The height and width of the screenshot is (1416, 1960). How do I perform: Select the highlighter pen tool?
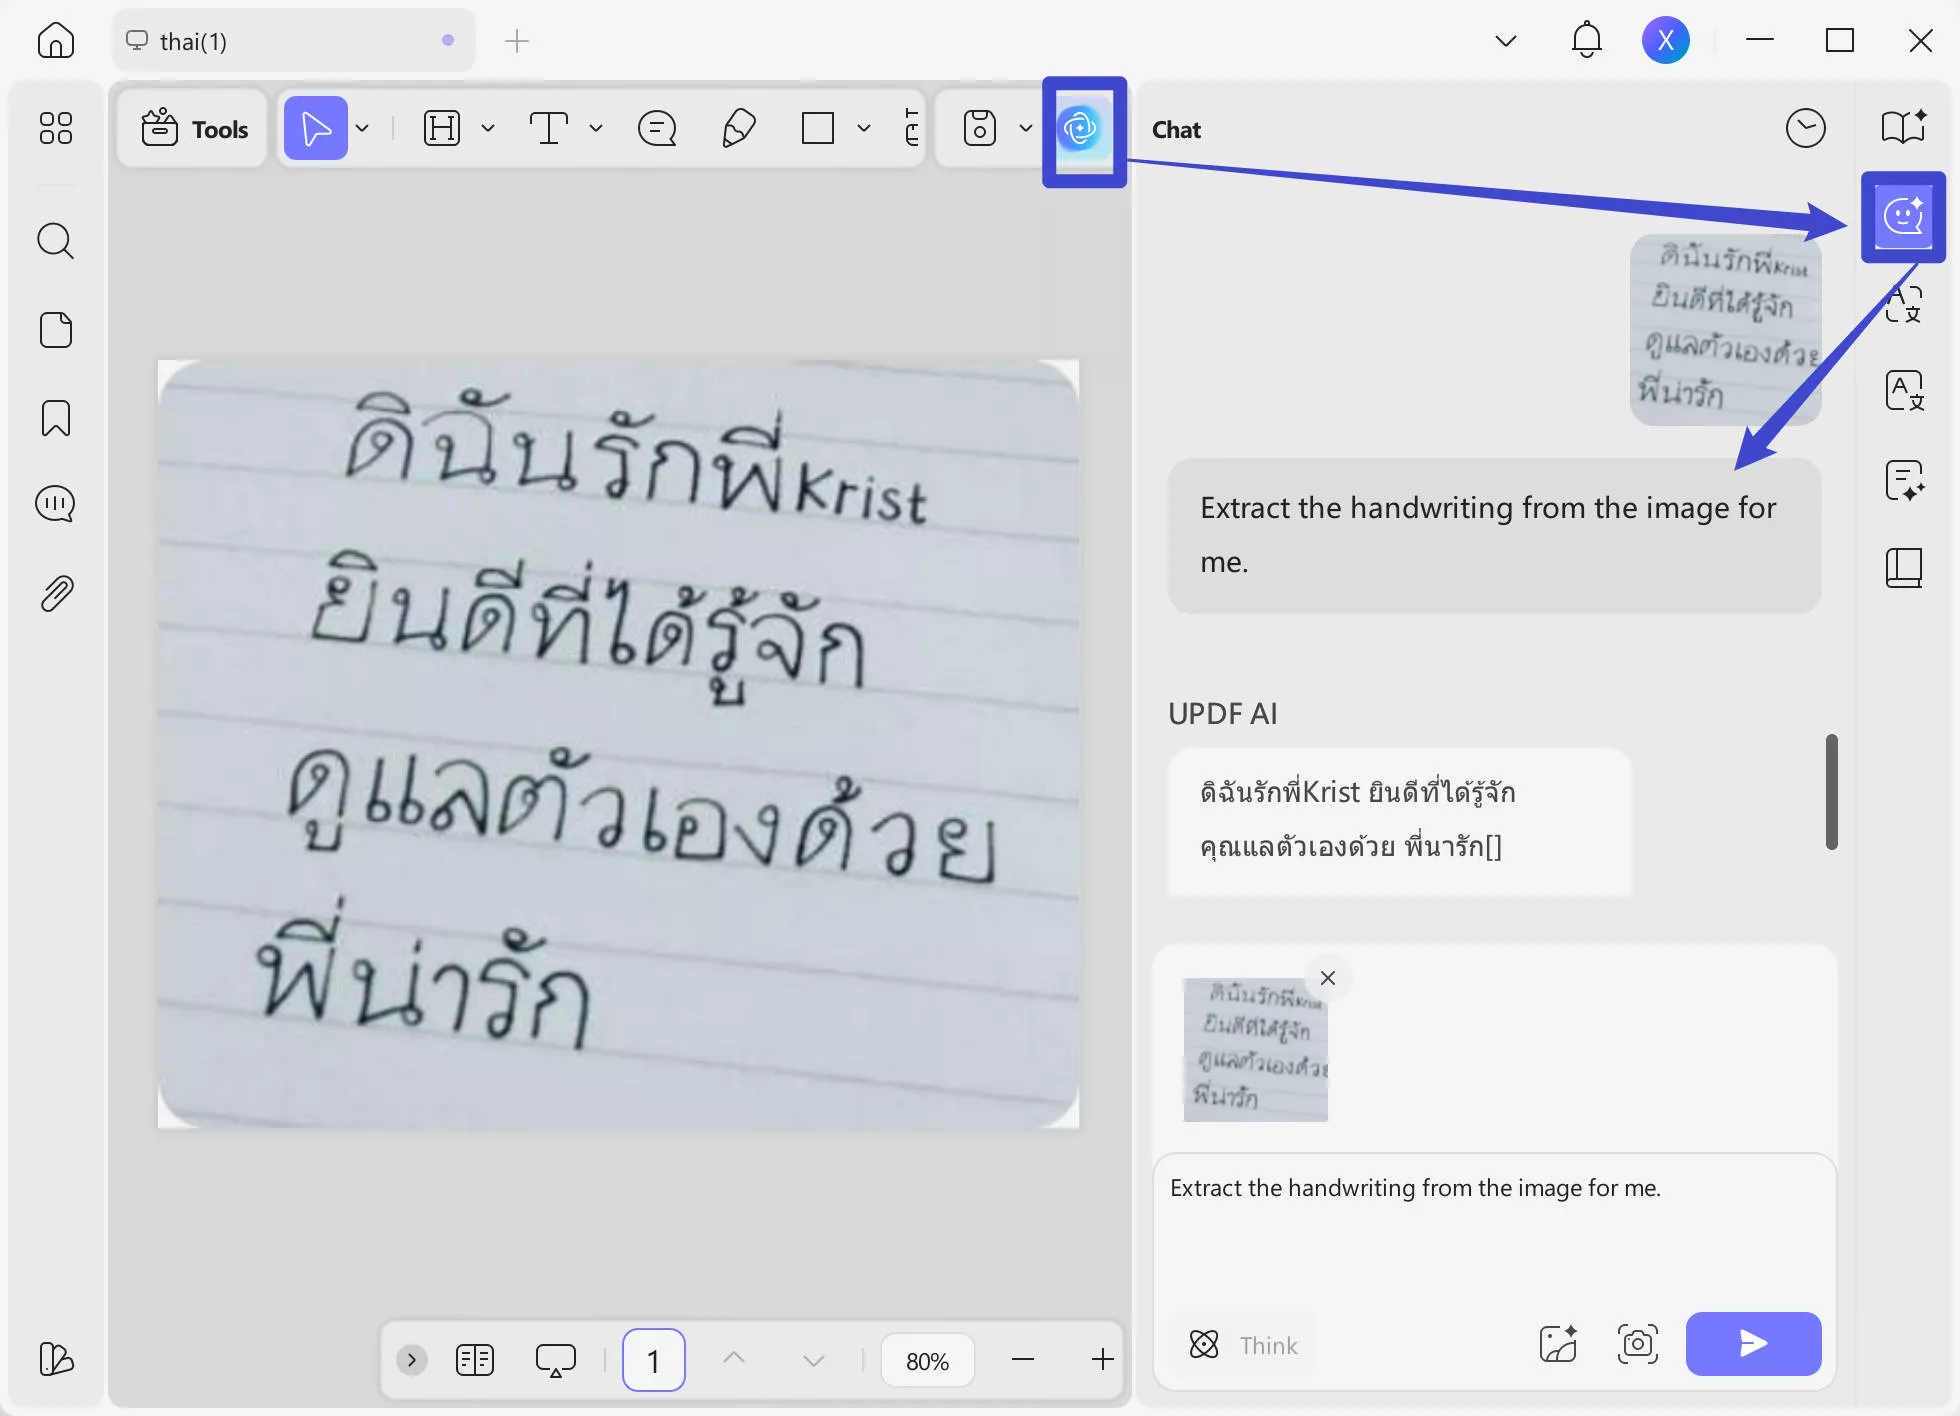point(738,128)
